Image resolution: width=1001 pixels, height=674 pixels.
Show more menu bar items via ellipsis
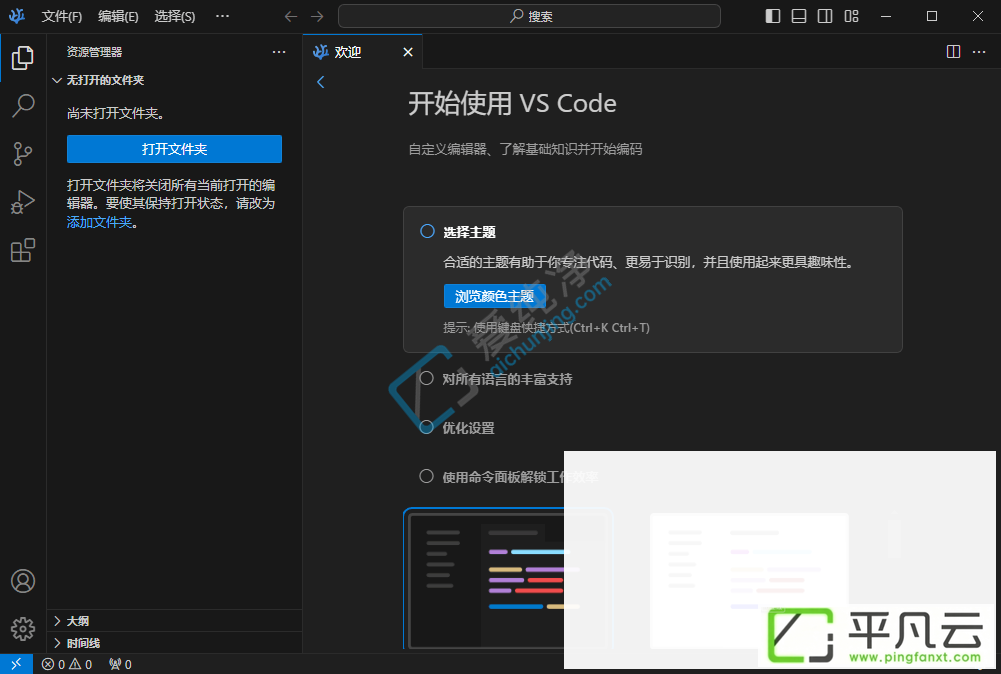coord(222,16)
